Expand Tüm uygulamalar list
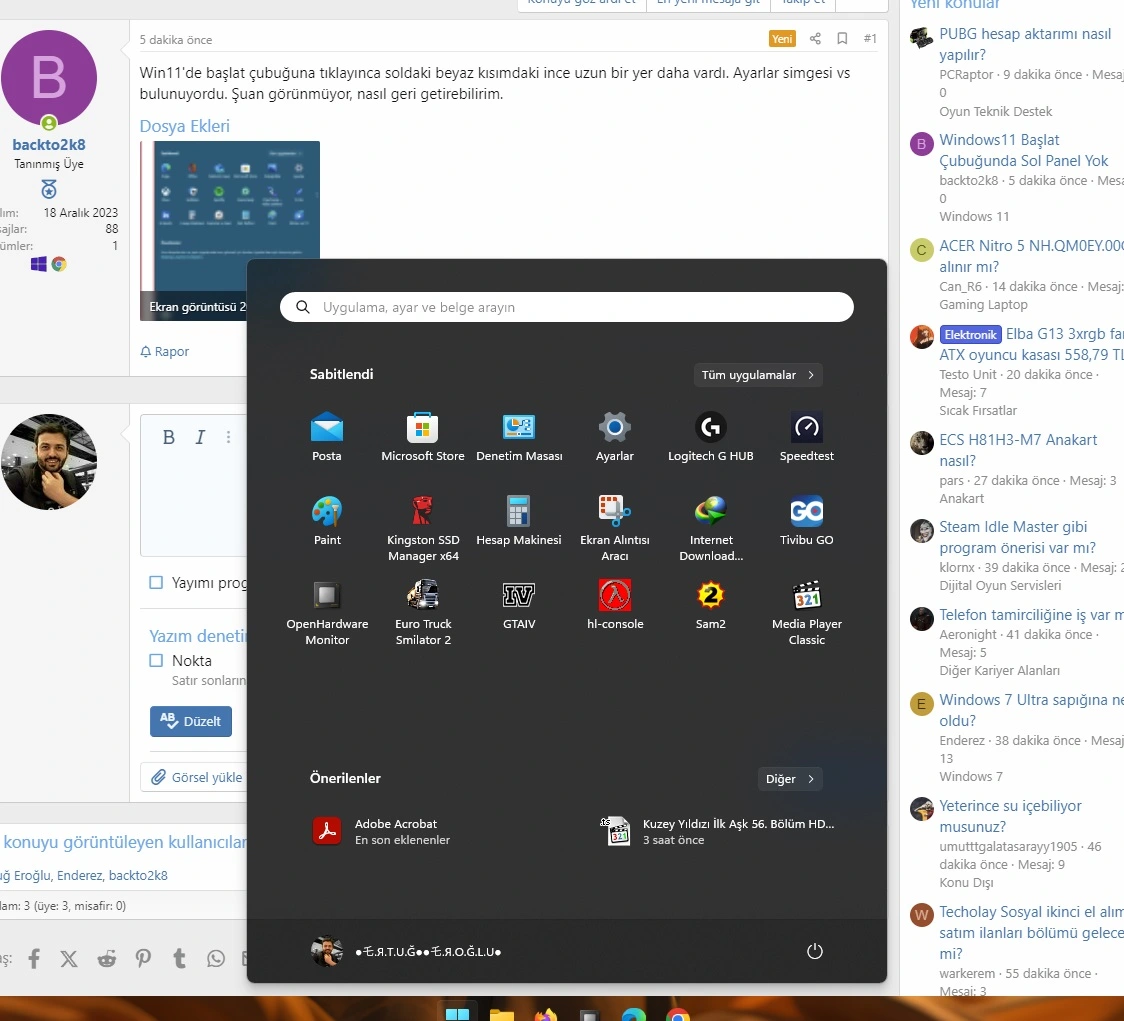Screen dimensions: 1124x1021 point(758,375)
